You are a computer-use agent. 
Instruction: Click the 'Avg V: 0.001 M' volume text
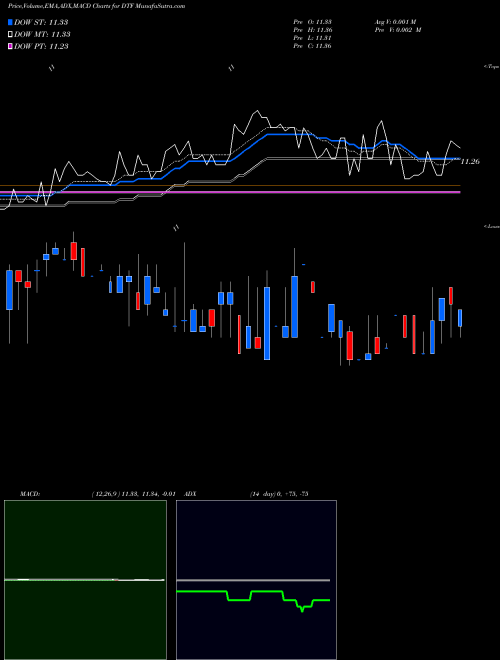click(x=395, y=21)
